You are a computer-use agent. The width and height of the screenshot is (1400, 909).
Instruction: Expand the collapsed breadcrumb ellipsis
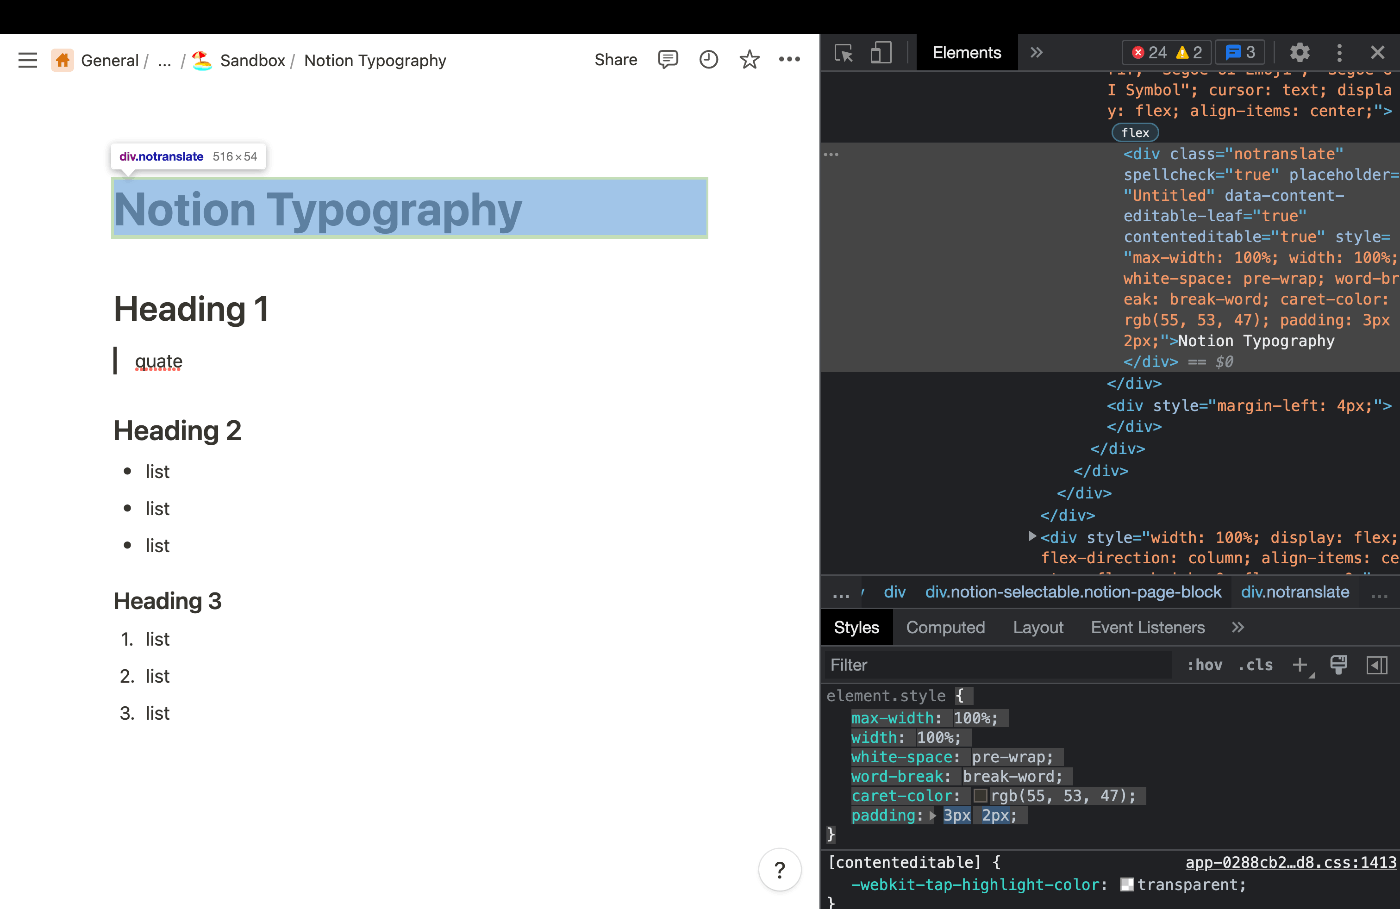[165, 60]
